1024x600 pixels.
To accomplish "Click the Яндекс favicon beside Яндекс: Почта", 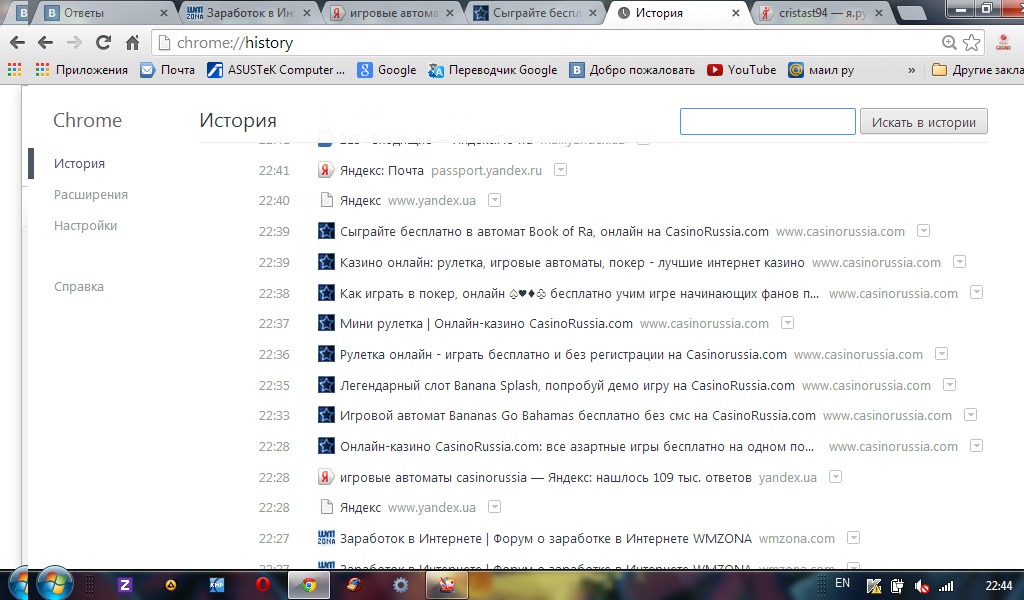I will [x=326, y=170].
